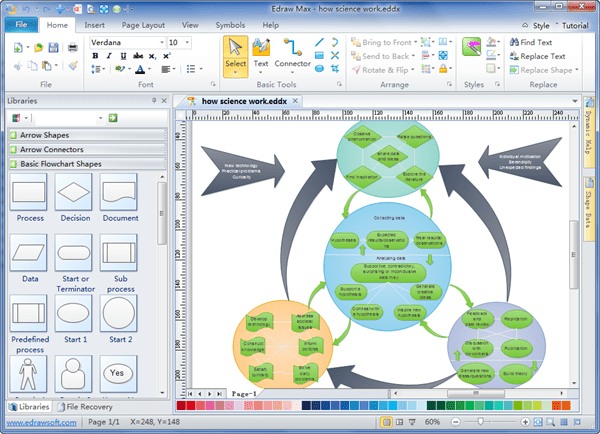Toggle Bold formatting
Image resolution: width=600 pixels, height=434 pixels.
pyautogui.click(x=95, y=56)
